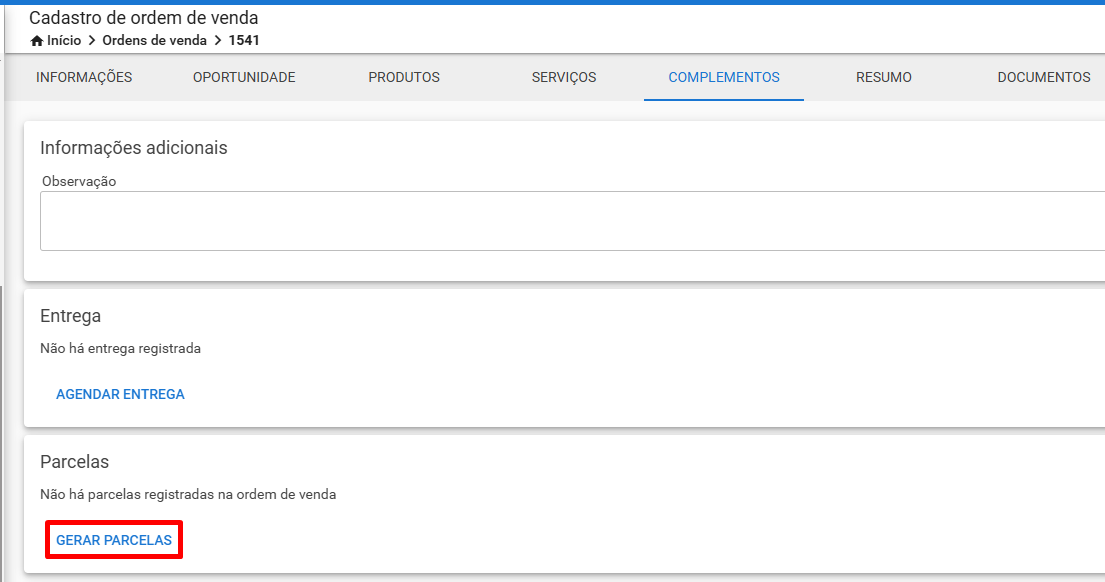
Task: Select order number 1541 in breadcrumb
Action: coord(244,41)
